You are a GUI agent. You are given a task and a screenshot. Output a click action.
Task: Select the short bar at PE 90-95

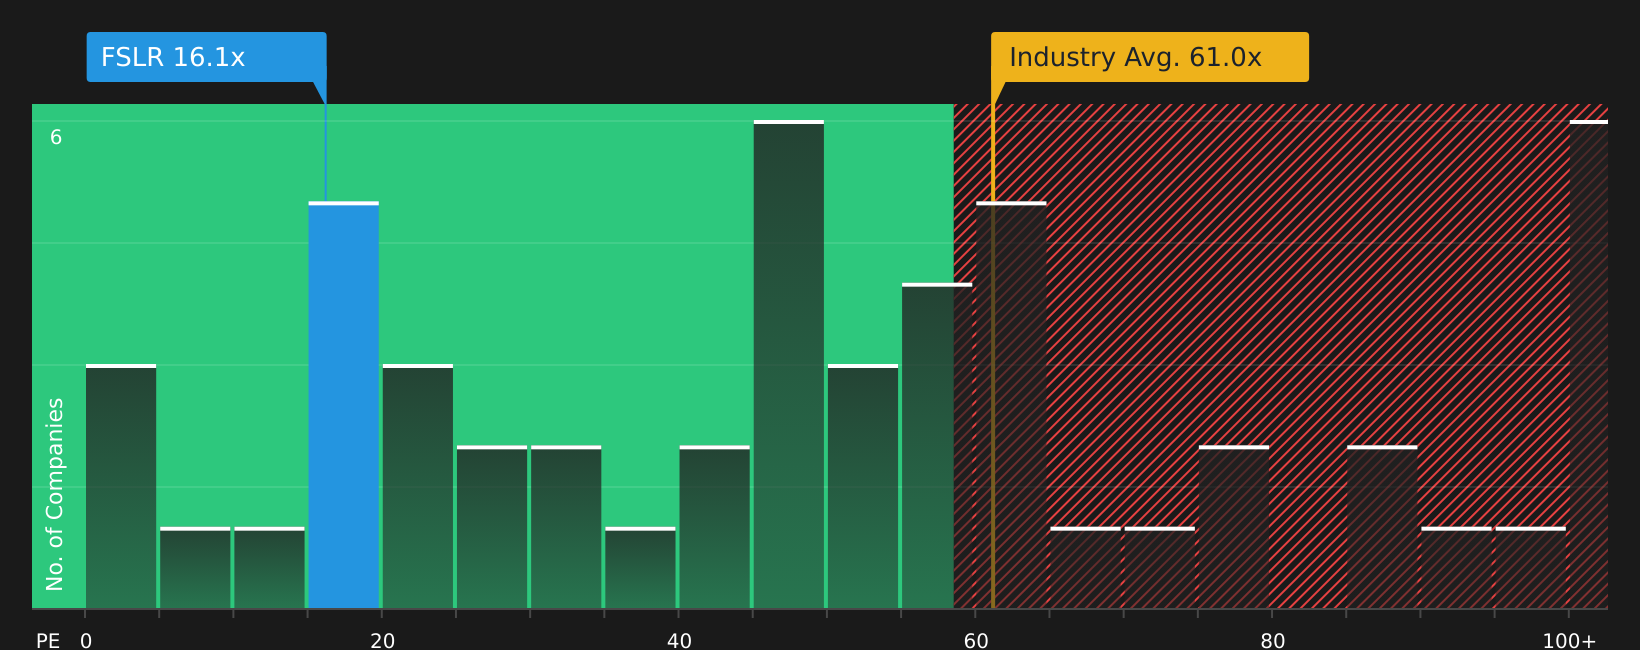pos(1456,568)
